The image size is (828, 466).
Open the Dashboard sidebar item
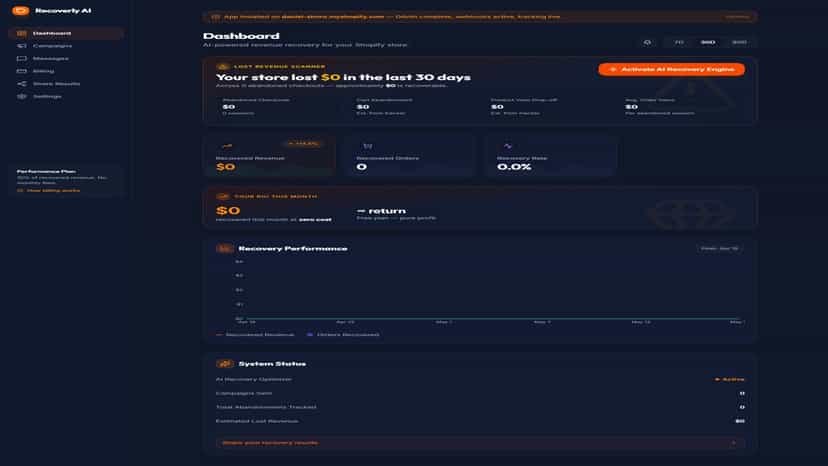click(66, 33)
